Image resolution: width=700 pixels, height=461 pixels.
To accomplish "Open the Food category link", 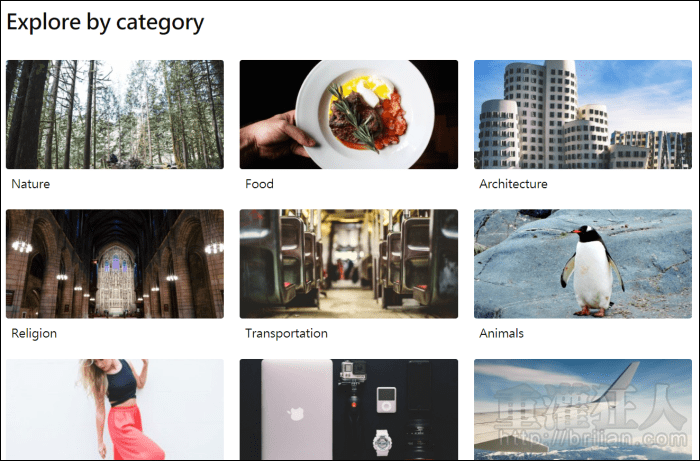I will click(259, 184).
